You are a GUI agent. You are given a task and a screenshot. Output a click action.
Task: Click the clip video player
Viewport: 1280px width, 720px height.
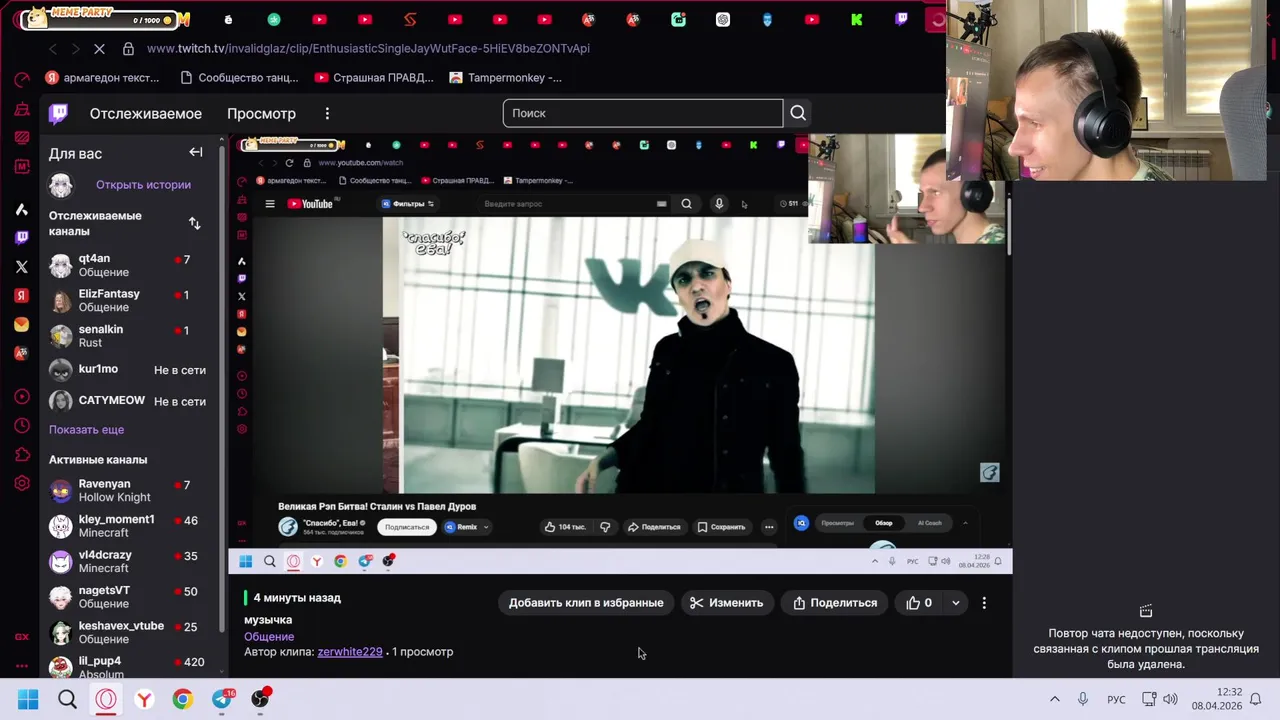coord(620,355)
